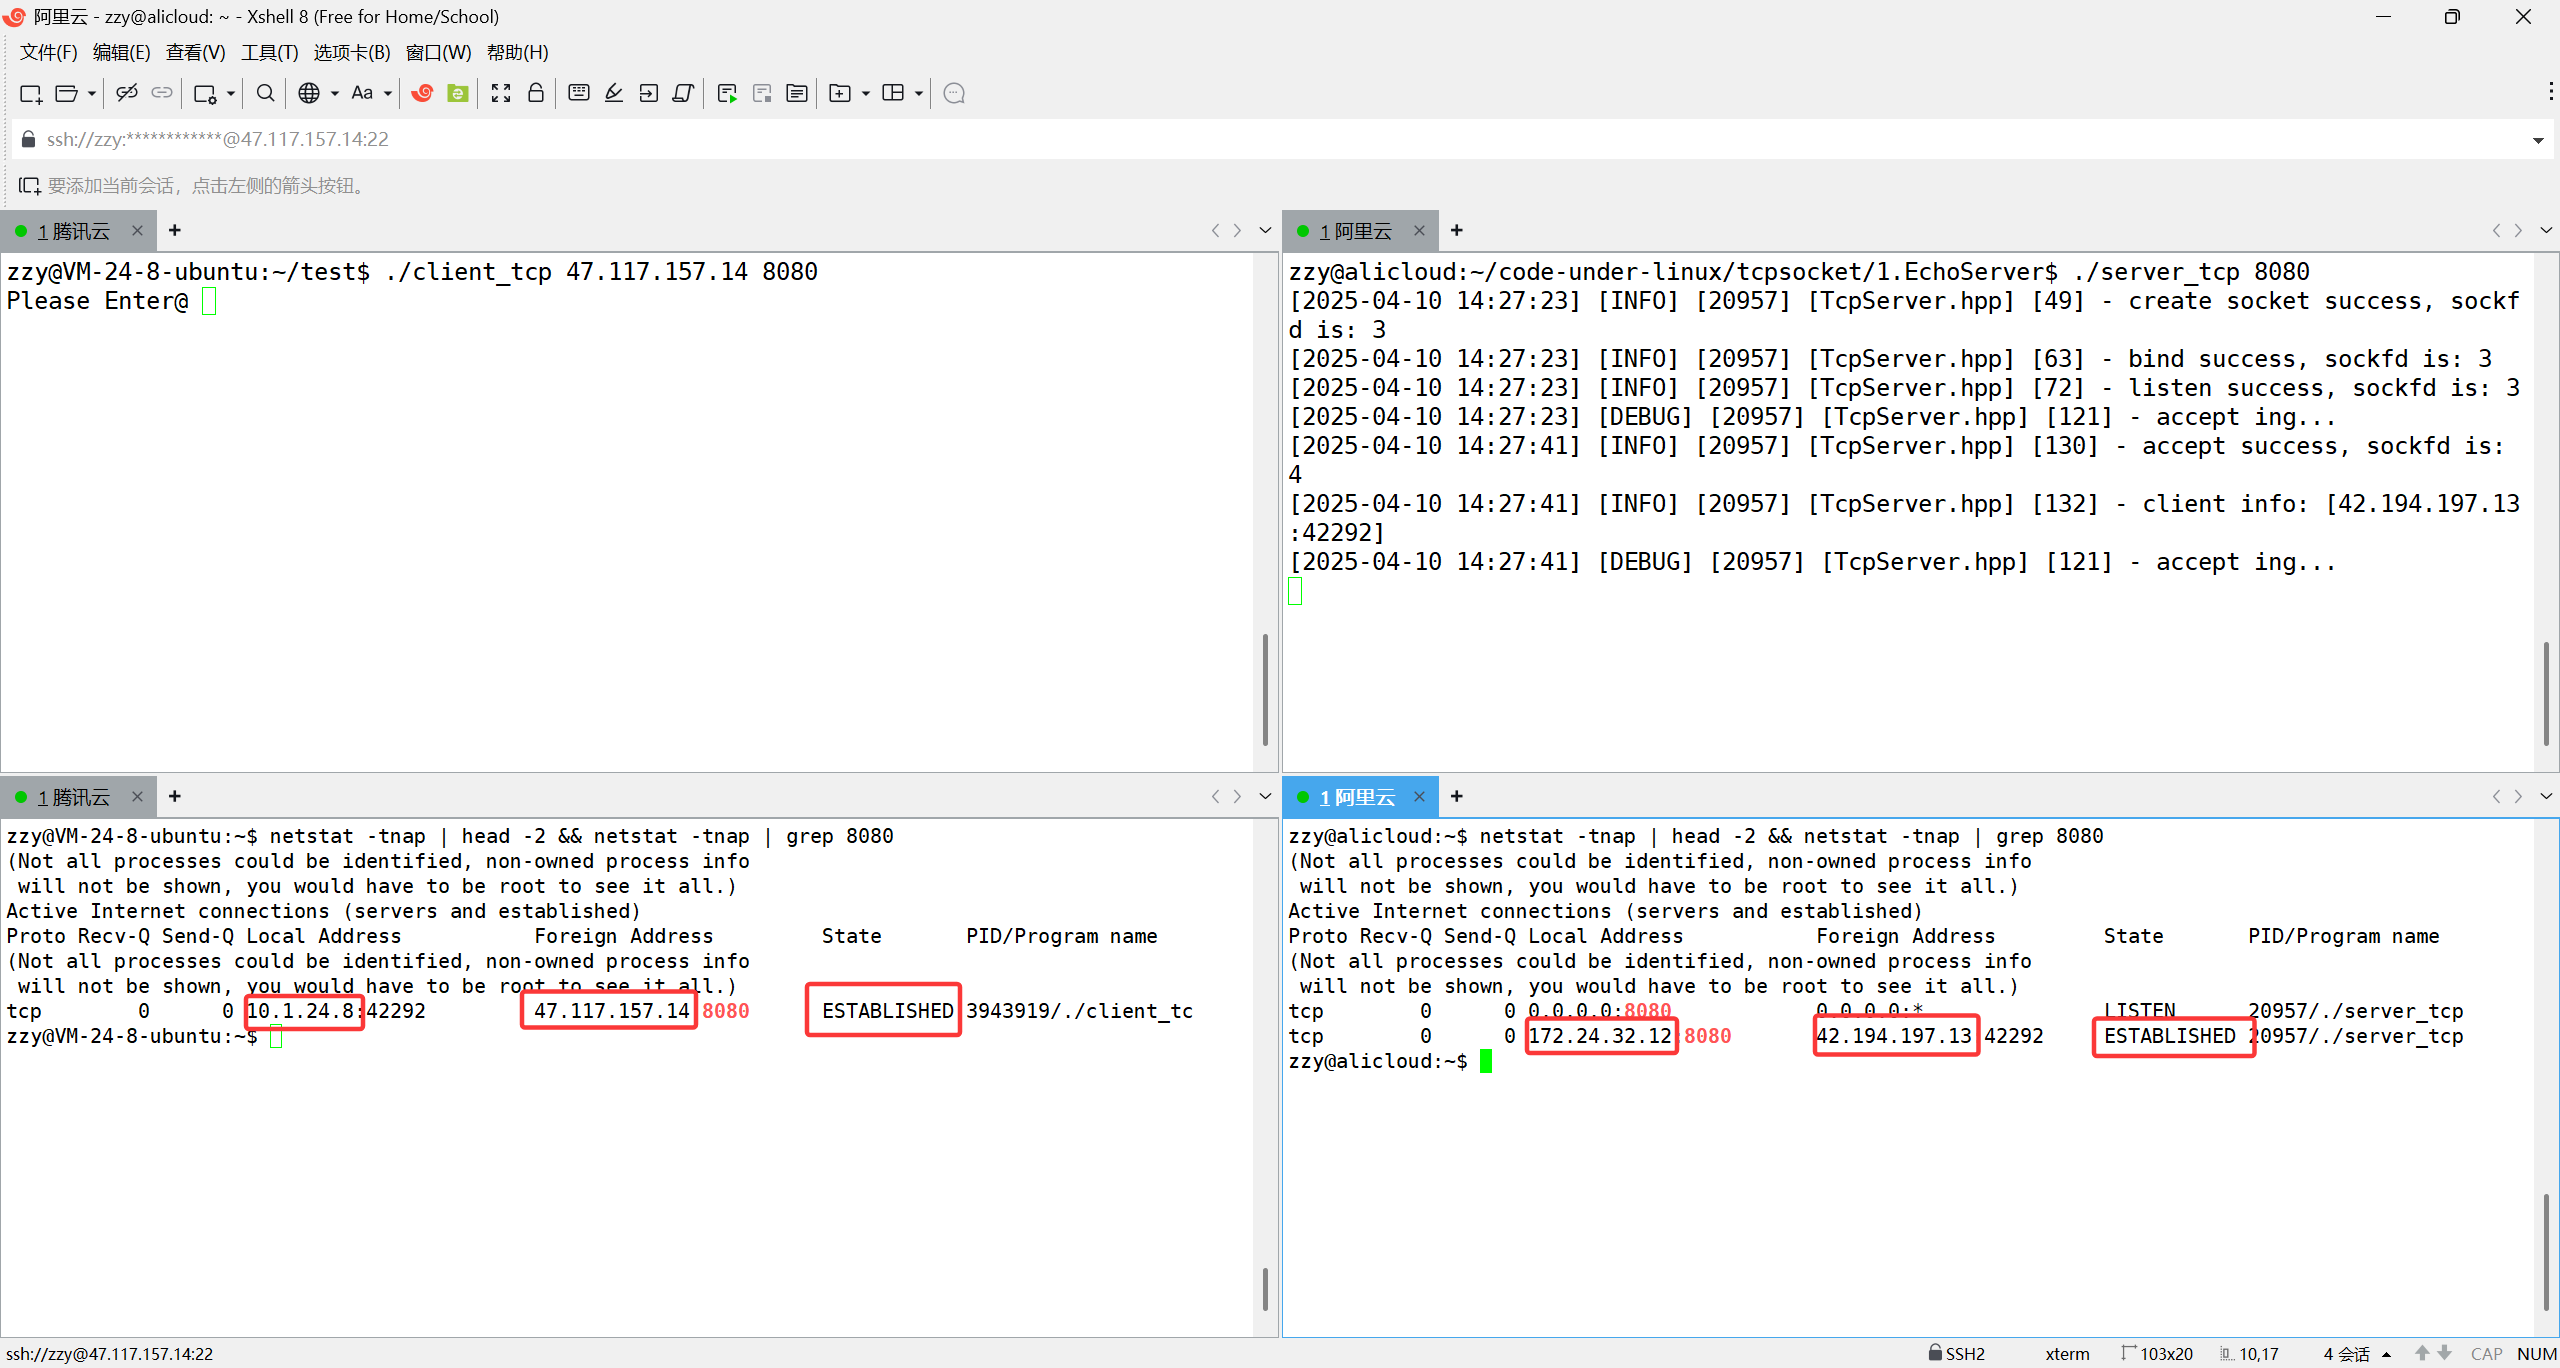
Task: Click top-left terminal pane scrollbar
Action: tap(1265, 689)
